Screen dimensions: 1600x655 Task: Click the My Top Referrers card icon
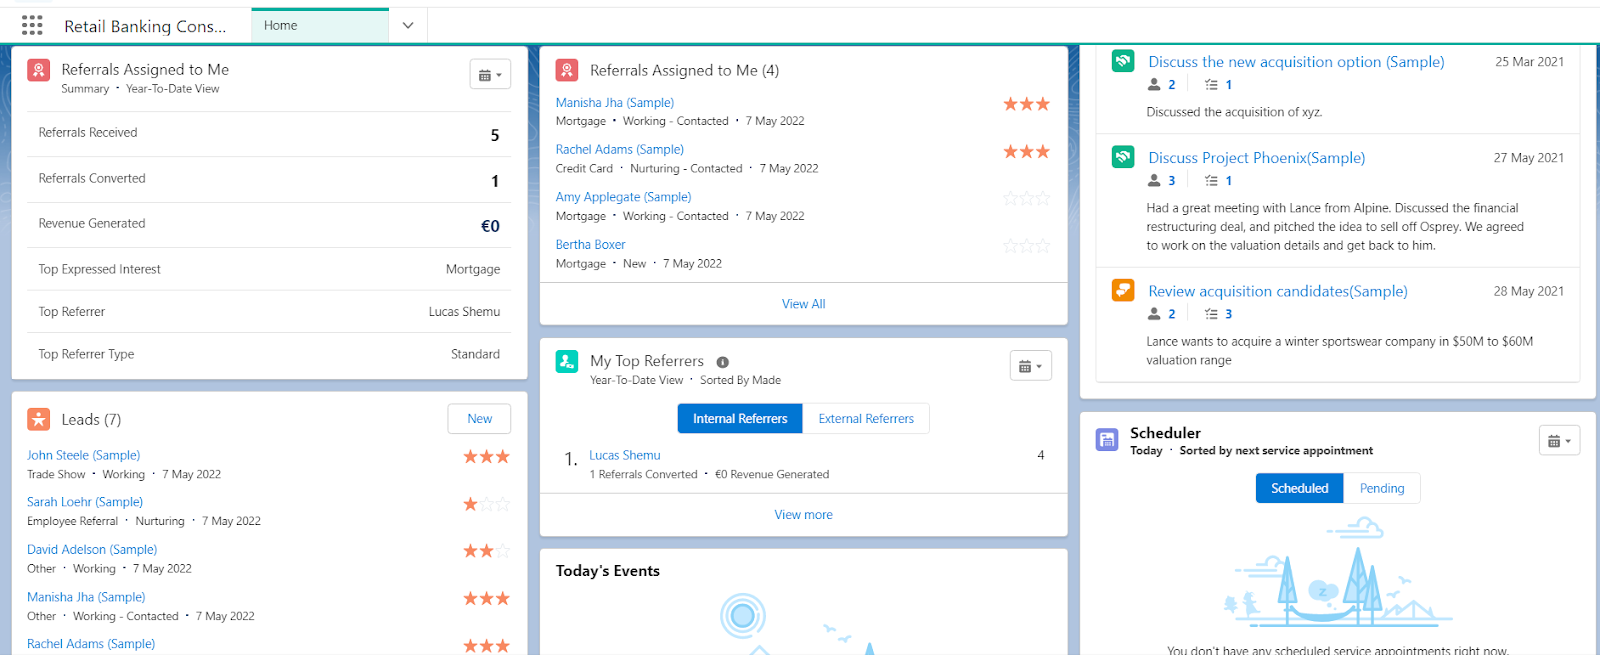click(567, 362)
